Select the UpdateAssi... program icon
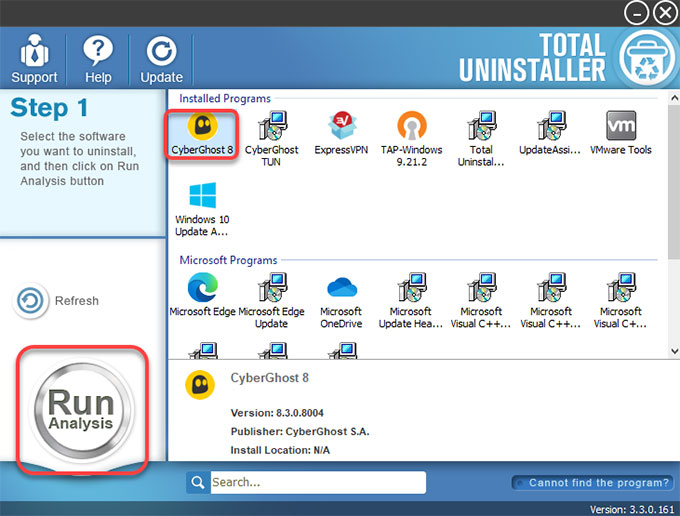Viewport: 680px width, 516px height. tap(550, 134)
